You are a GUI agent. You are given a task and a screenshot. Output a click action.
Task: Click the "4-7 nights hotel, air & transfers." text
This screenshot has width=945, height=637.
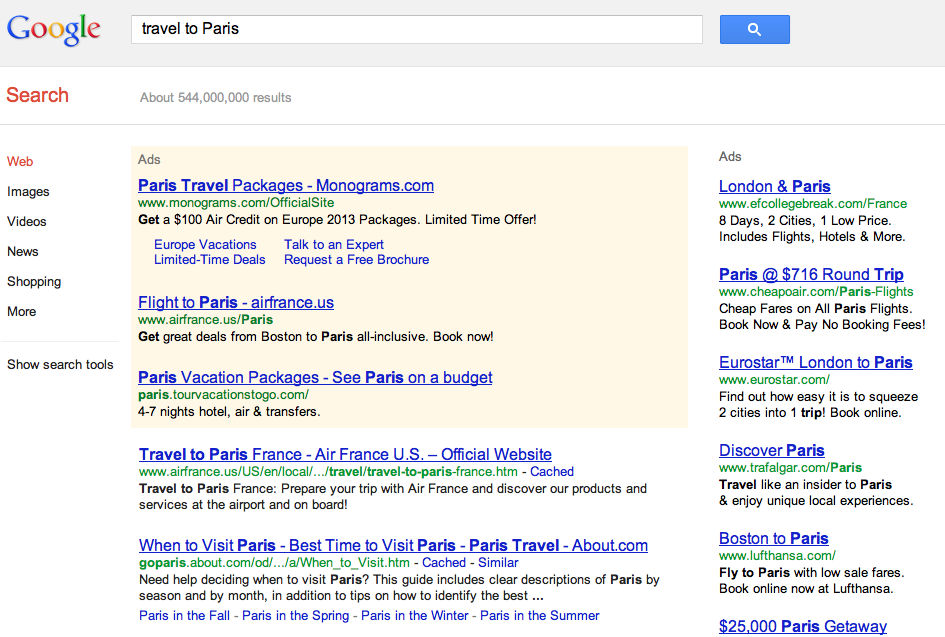(x=229, y=412)
